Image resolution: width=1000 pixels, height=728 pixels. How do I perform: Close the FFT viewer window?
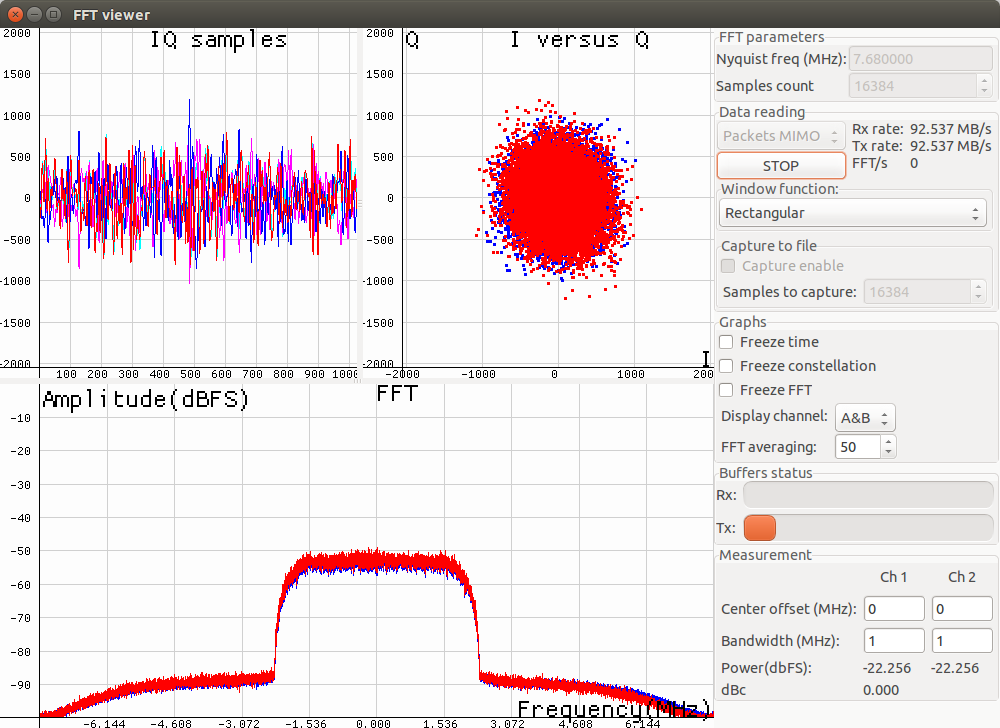(14, 15)
